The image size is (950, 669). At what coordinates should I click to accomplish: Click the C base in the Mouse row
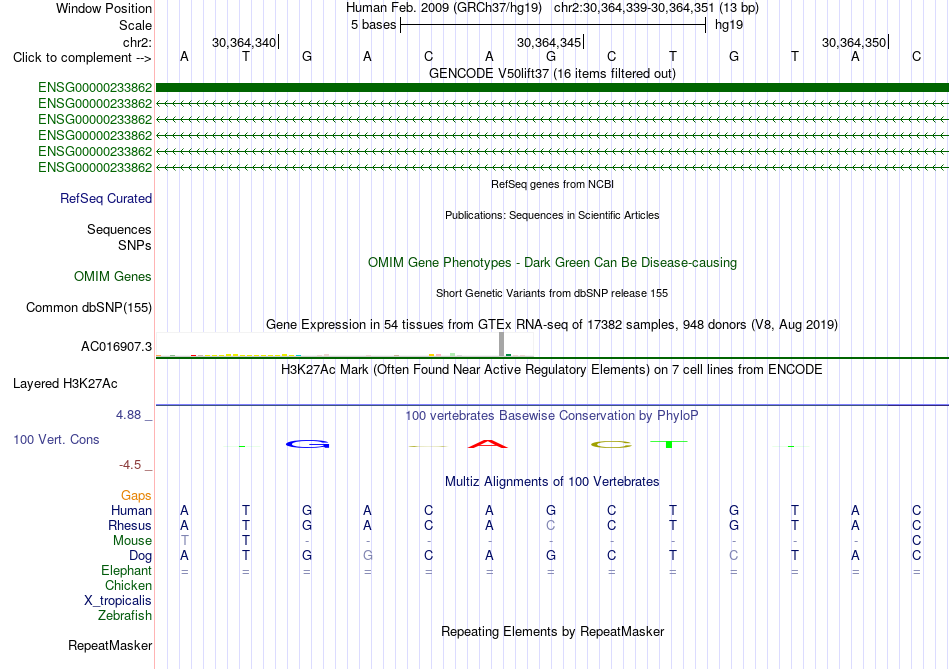[917, 541]
